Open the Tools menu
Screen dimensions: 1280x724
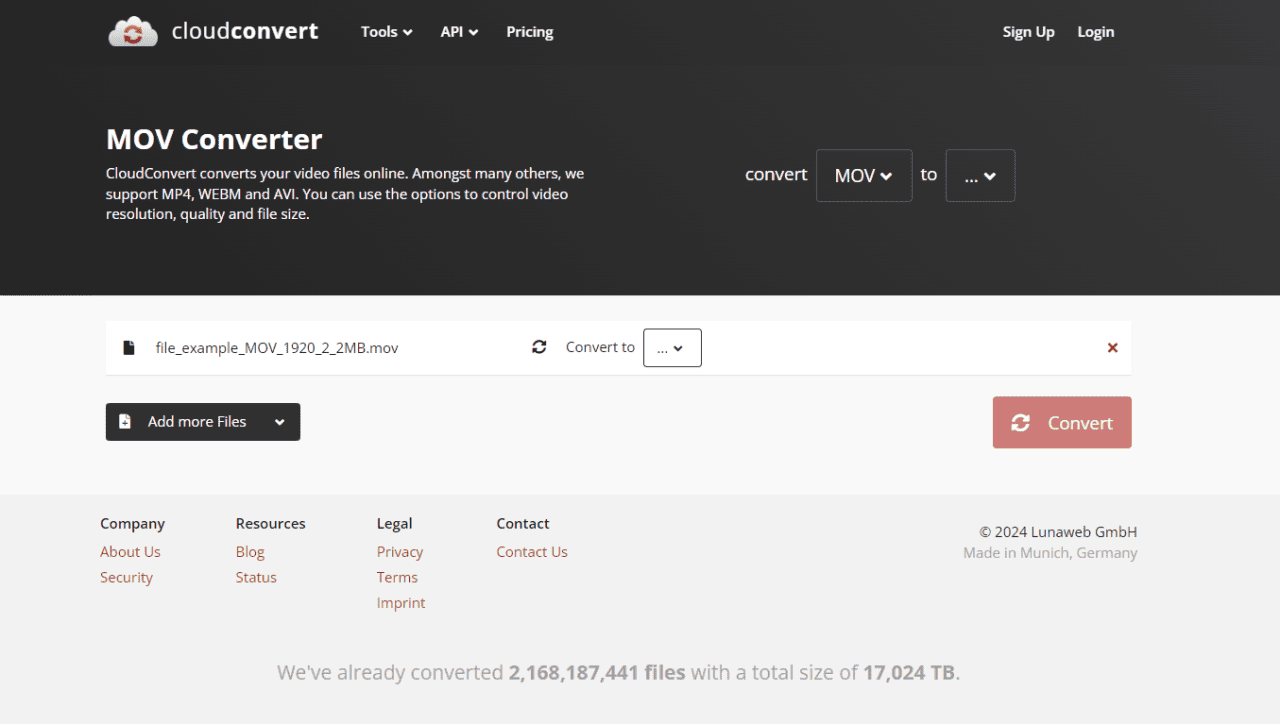pos(386,32)
